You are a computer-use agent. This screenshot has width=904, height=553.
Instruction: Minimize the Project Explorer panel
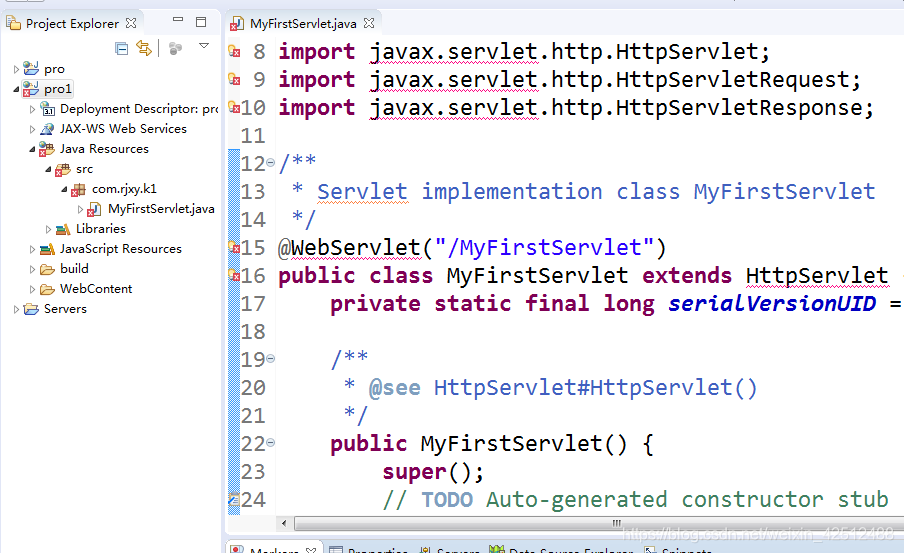(178, 20)
